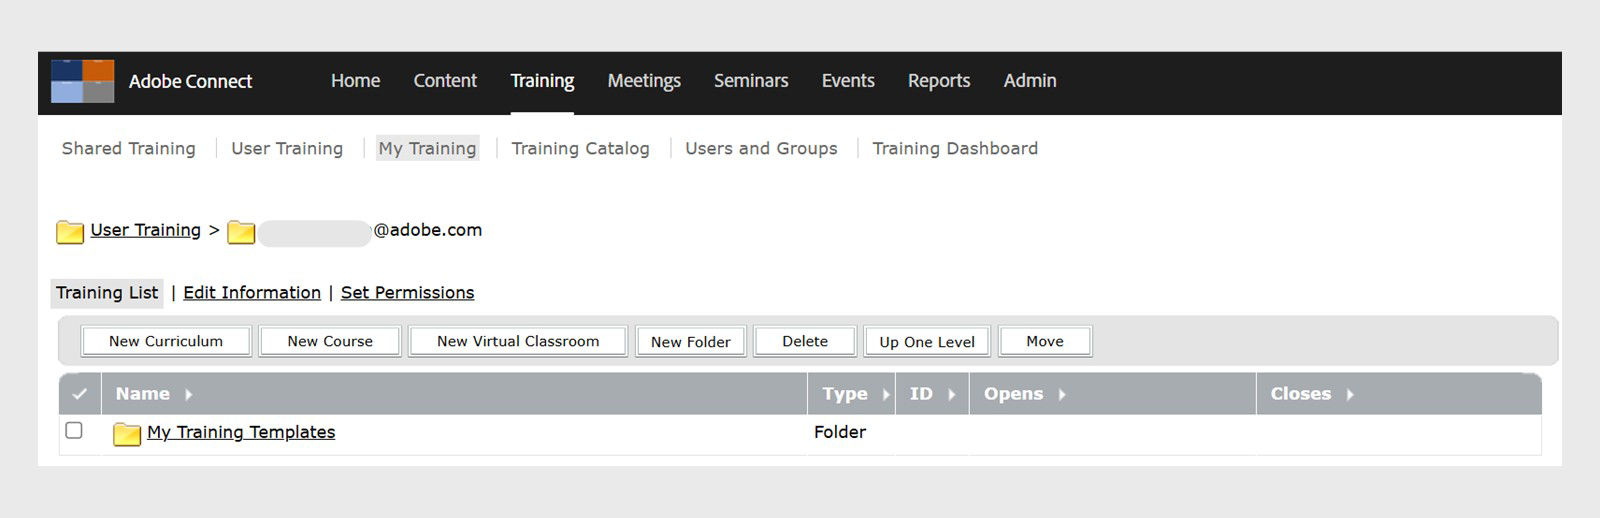1600x518 pixels.
Task: Click the User Training breadcrumb link
Action: point(146,230)
